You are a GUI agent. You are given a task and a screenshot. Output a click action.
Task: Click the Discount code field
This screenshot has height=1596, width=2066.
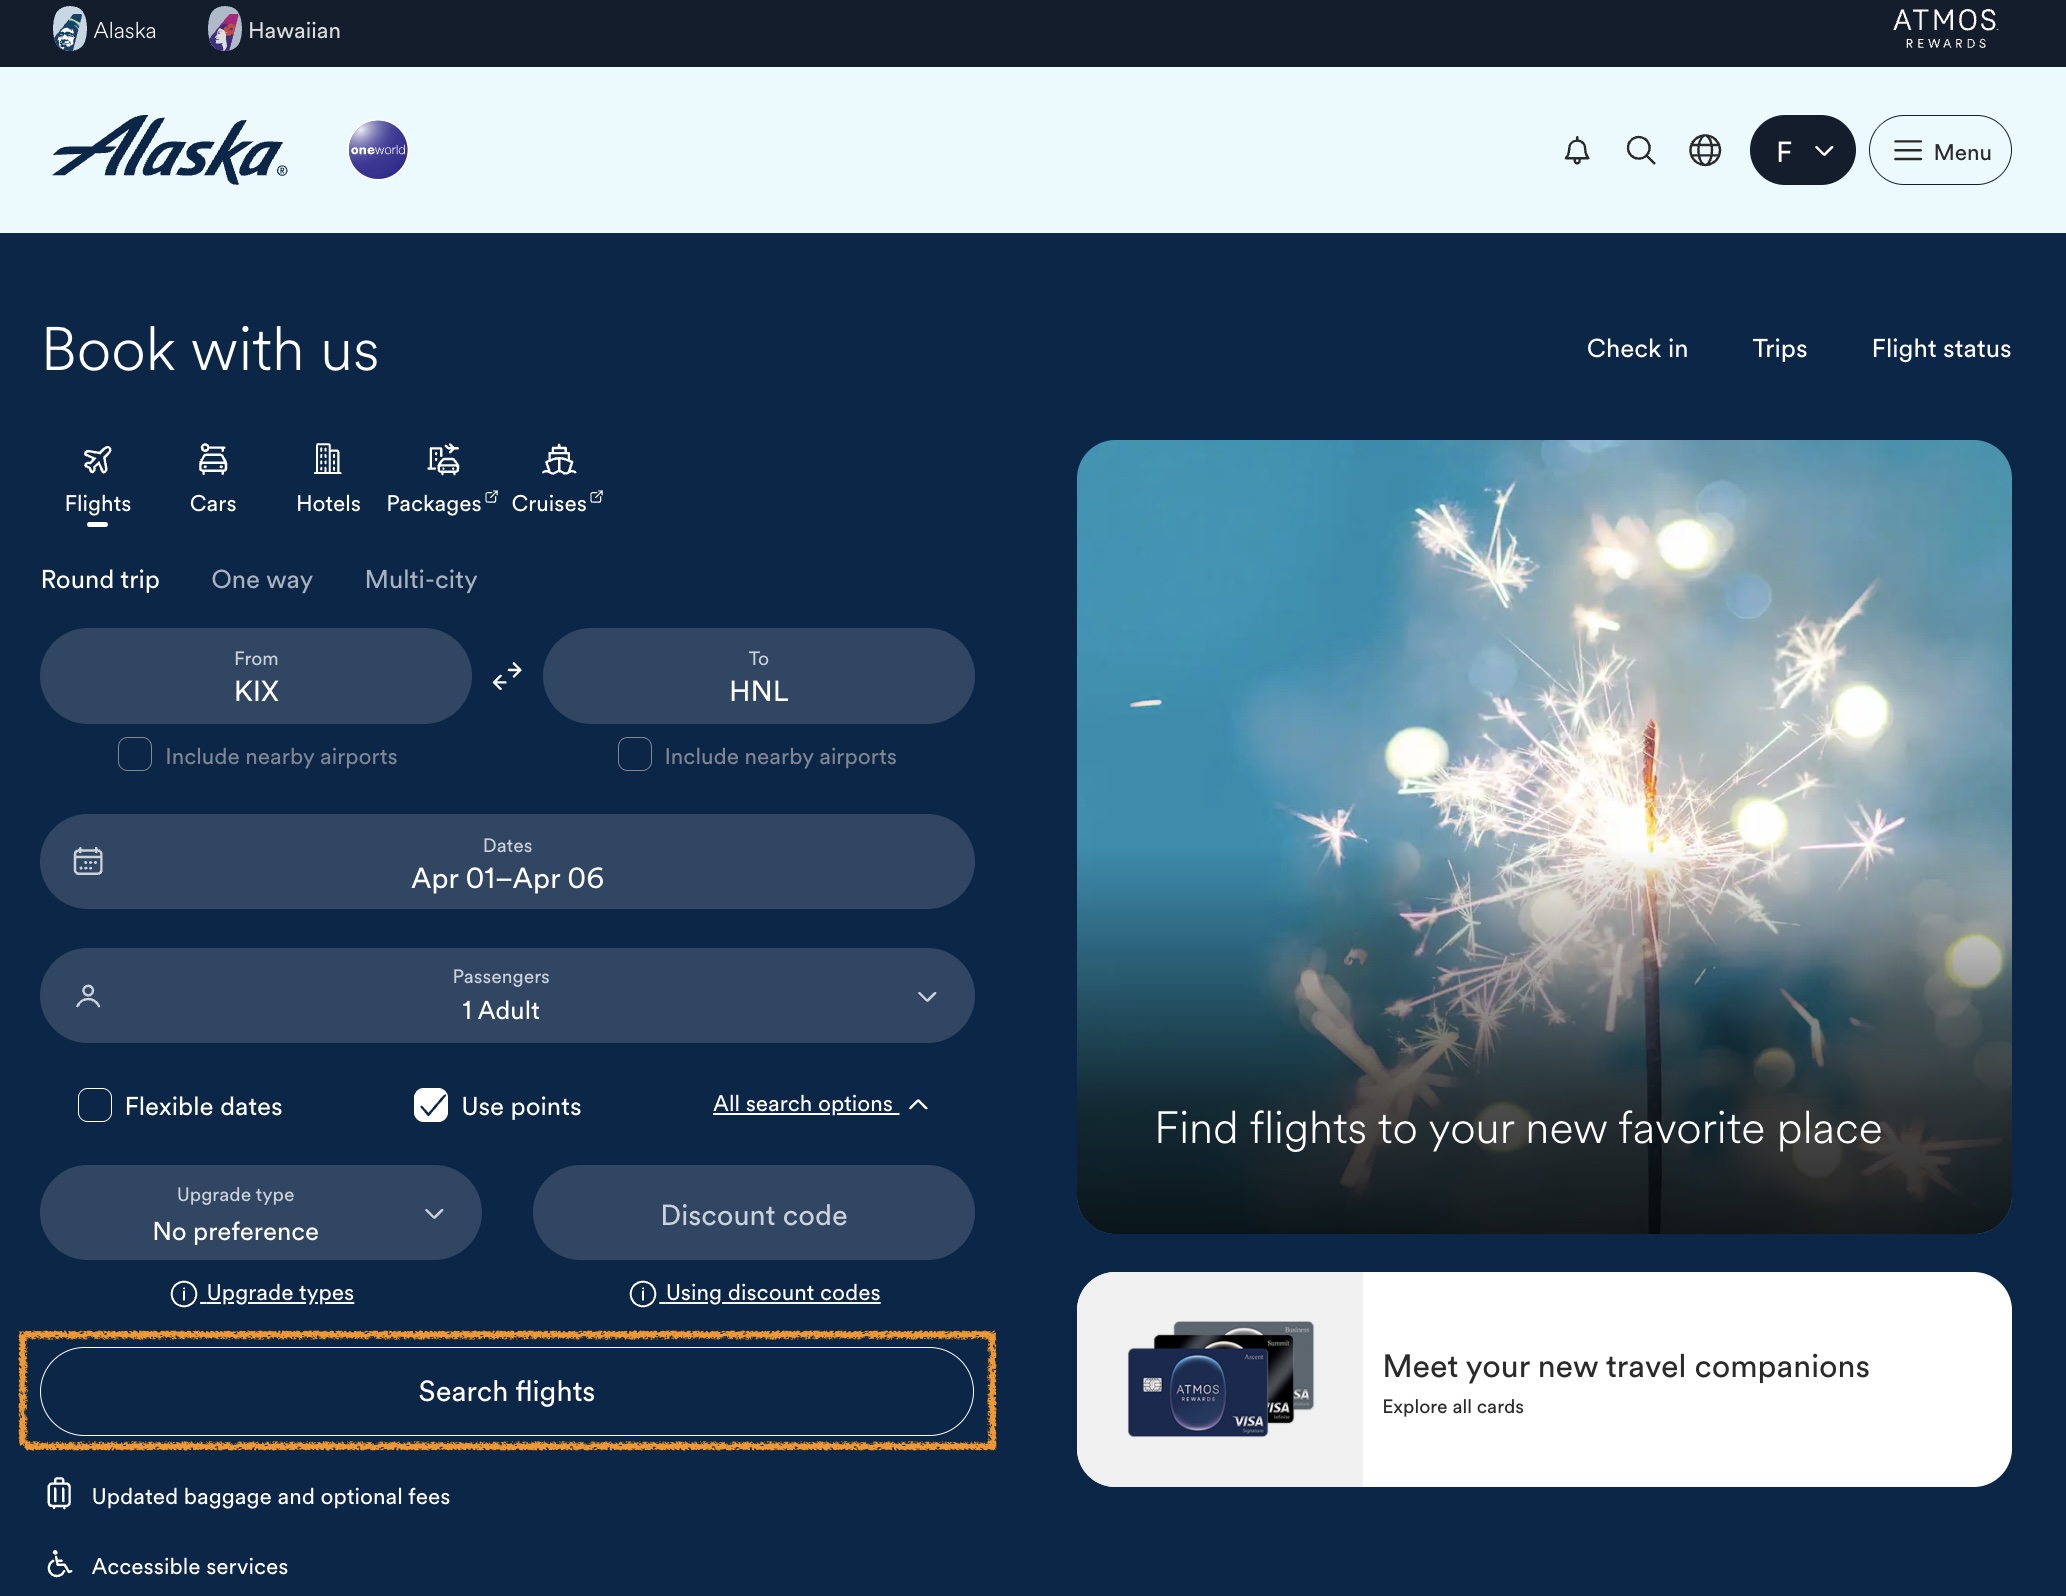pos(753,1213)
